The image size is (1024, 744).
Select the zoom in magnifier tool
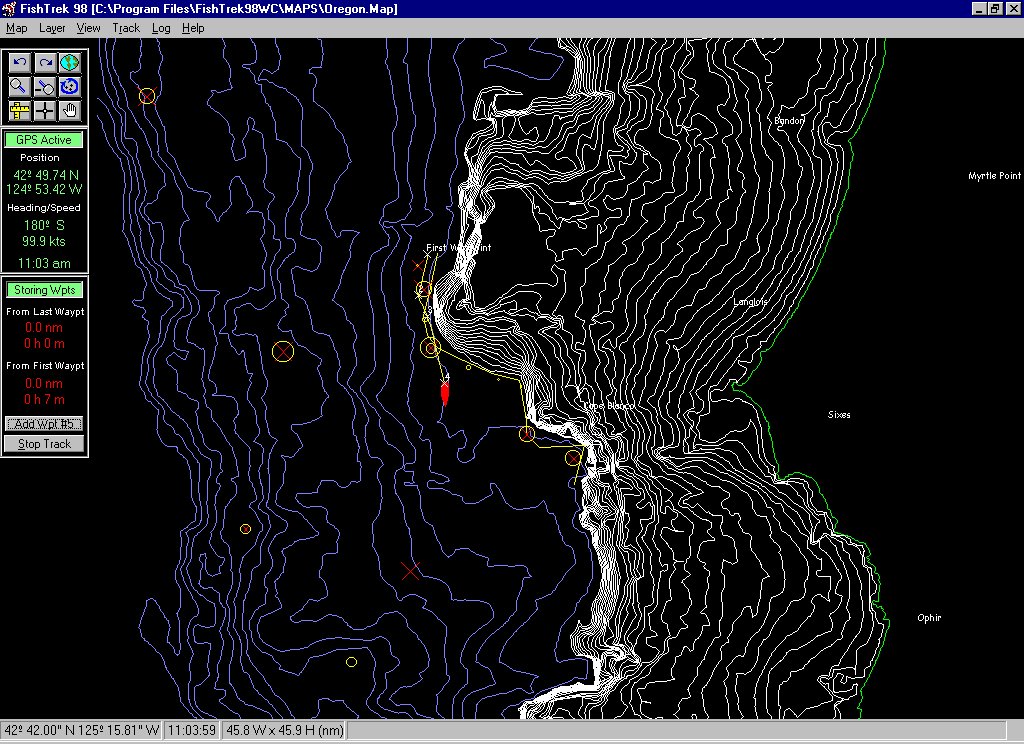(19, 87)
